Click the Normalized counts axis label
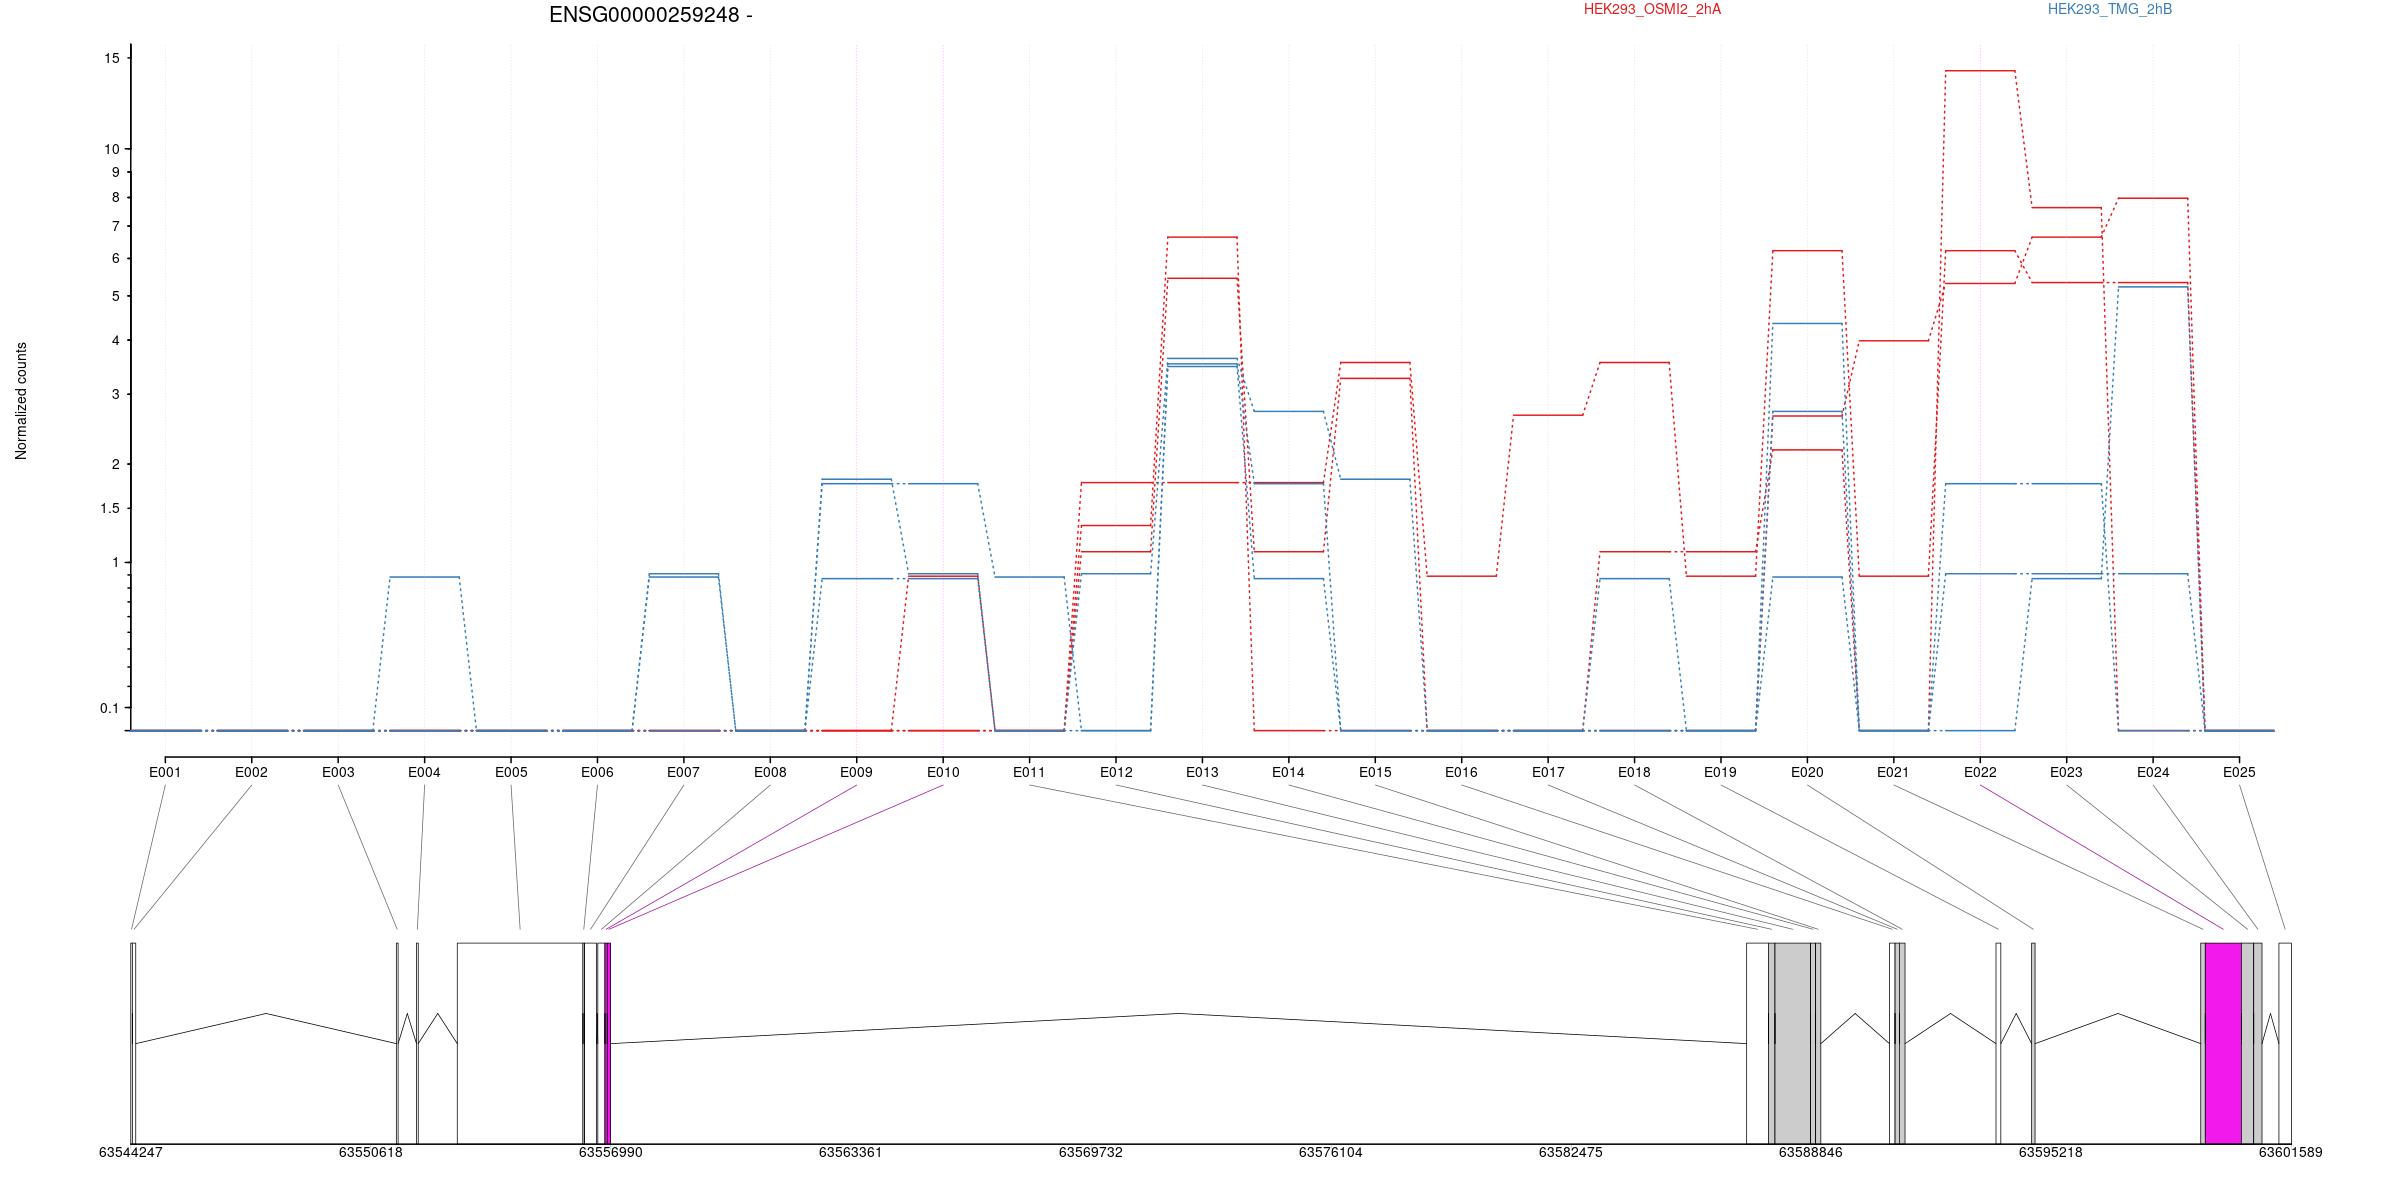The image size is (2400, 1200). 21,401
